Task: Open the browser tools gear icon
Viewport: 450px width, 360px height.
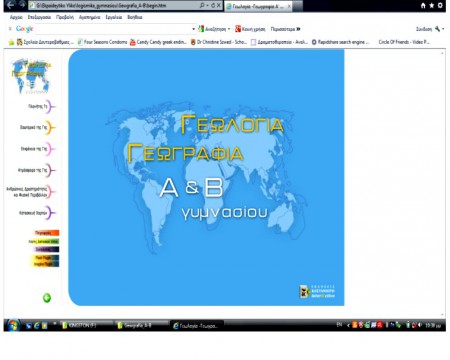Action: (x=440, y=5)
